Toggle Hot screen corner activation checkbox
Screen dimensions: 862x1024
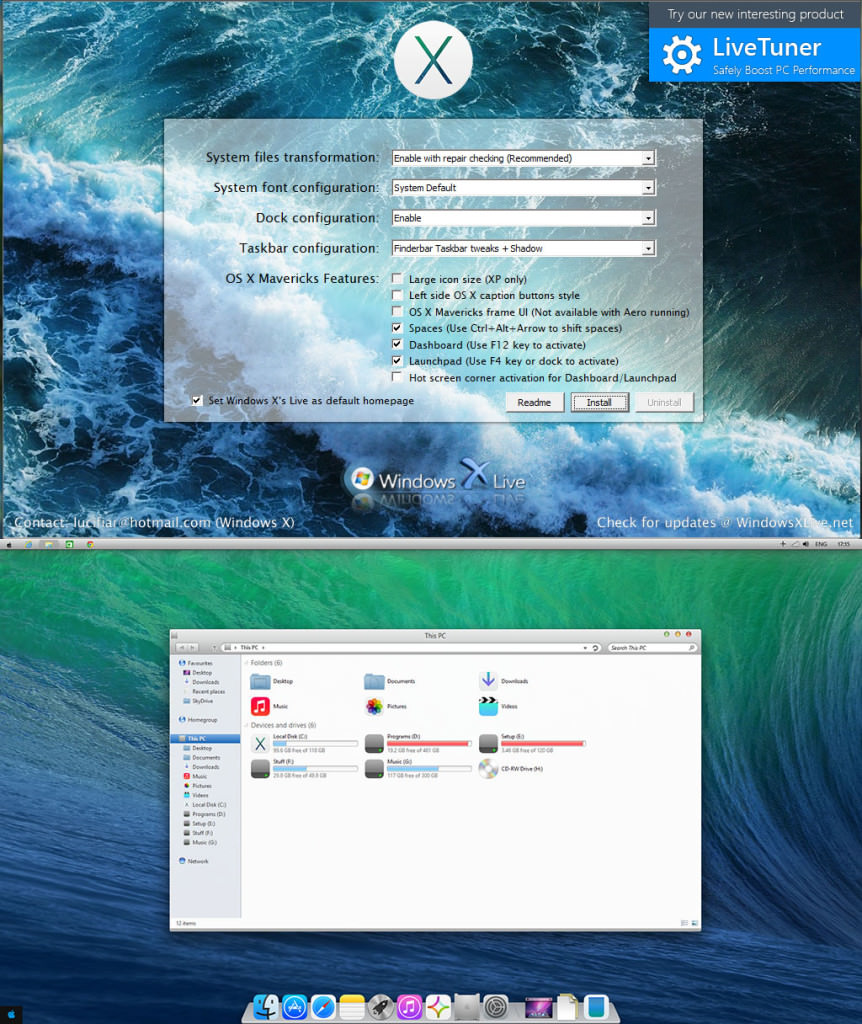397,378
